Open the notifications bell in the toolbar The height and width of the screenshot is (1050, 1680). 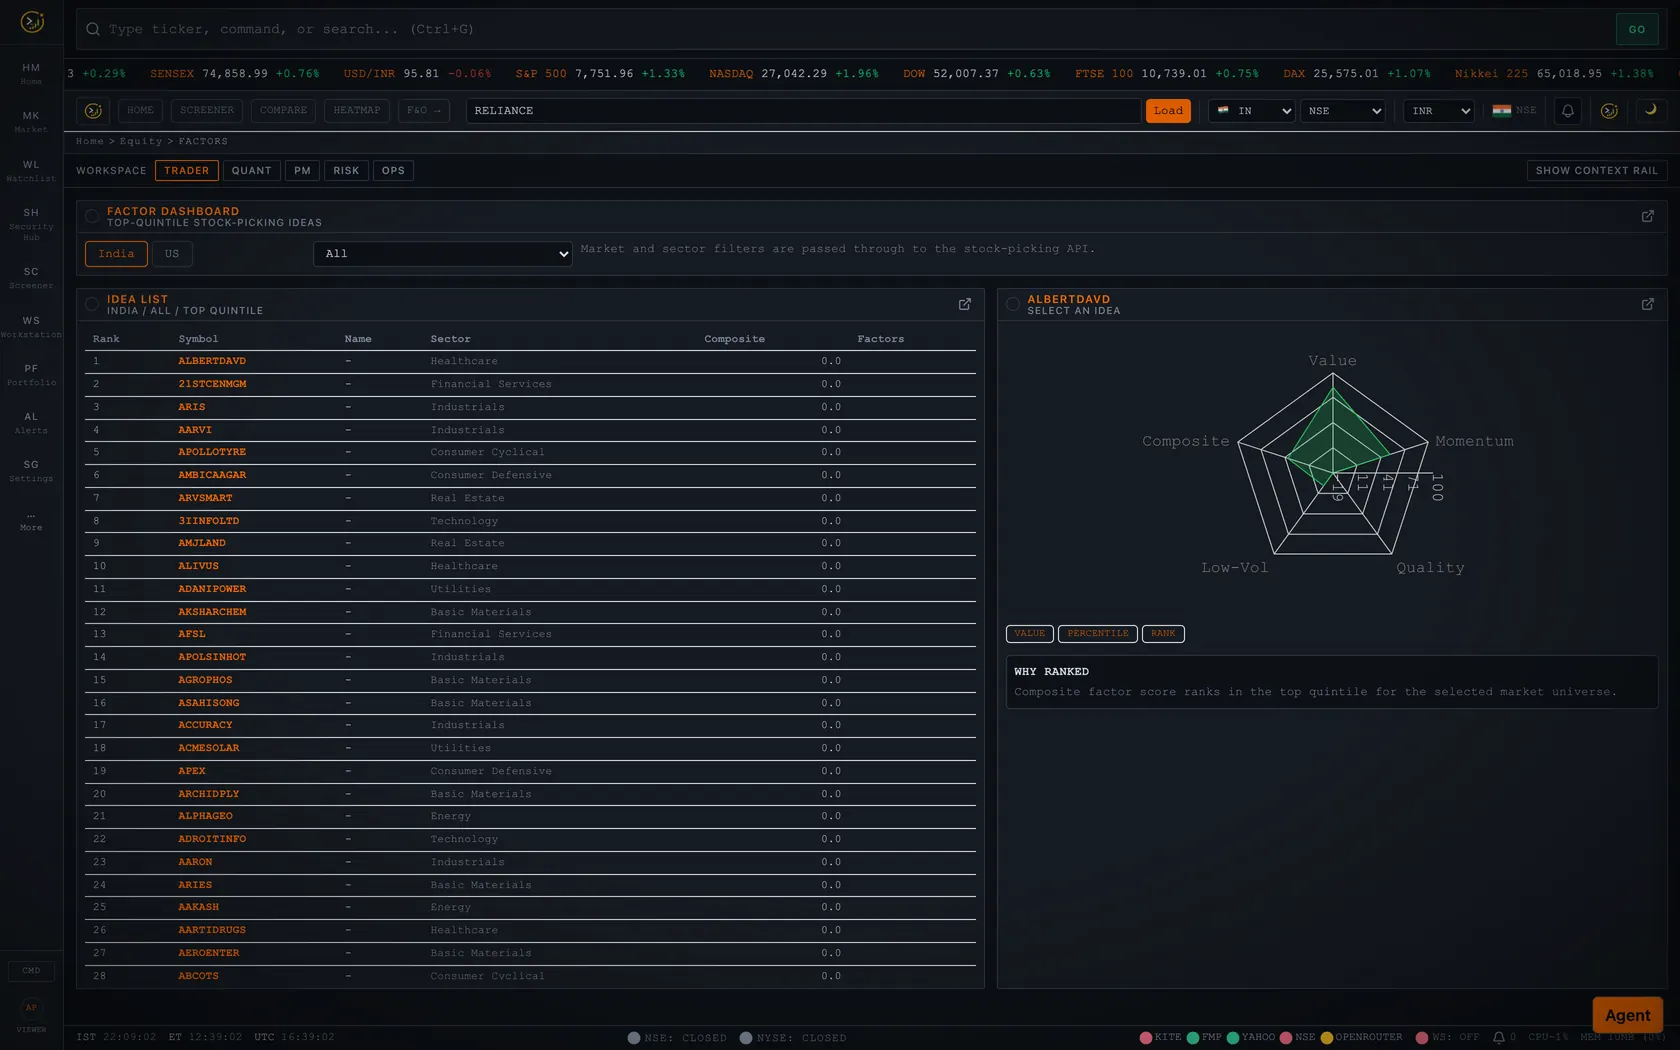tap(1567, 111)
